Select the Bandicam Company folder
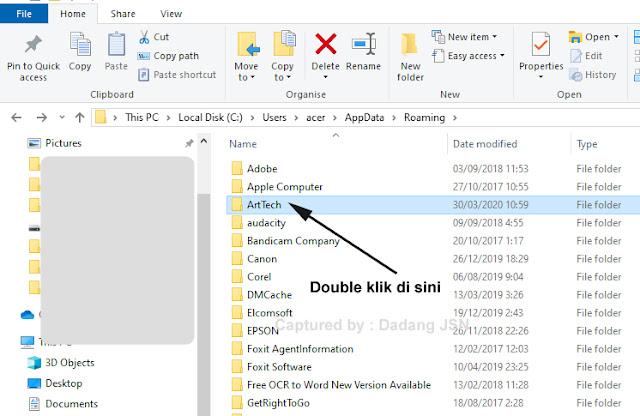Image resolution: width=640 pixels, height=416 pixels. click(293, 241)
